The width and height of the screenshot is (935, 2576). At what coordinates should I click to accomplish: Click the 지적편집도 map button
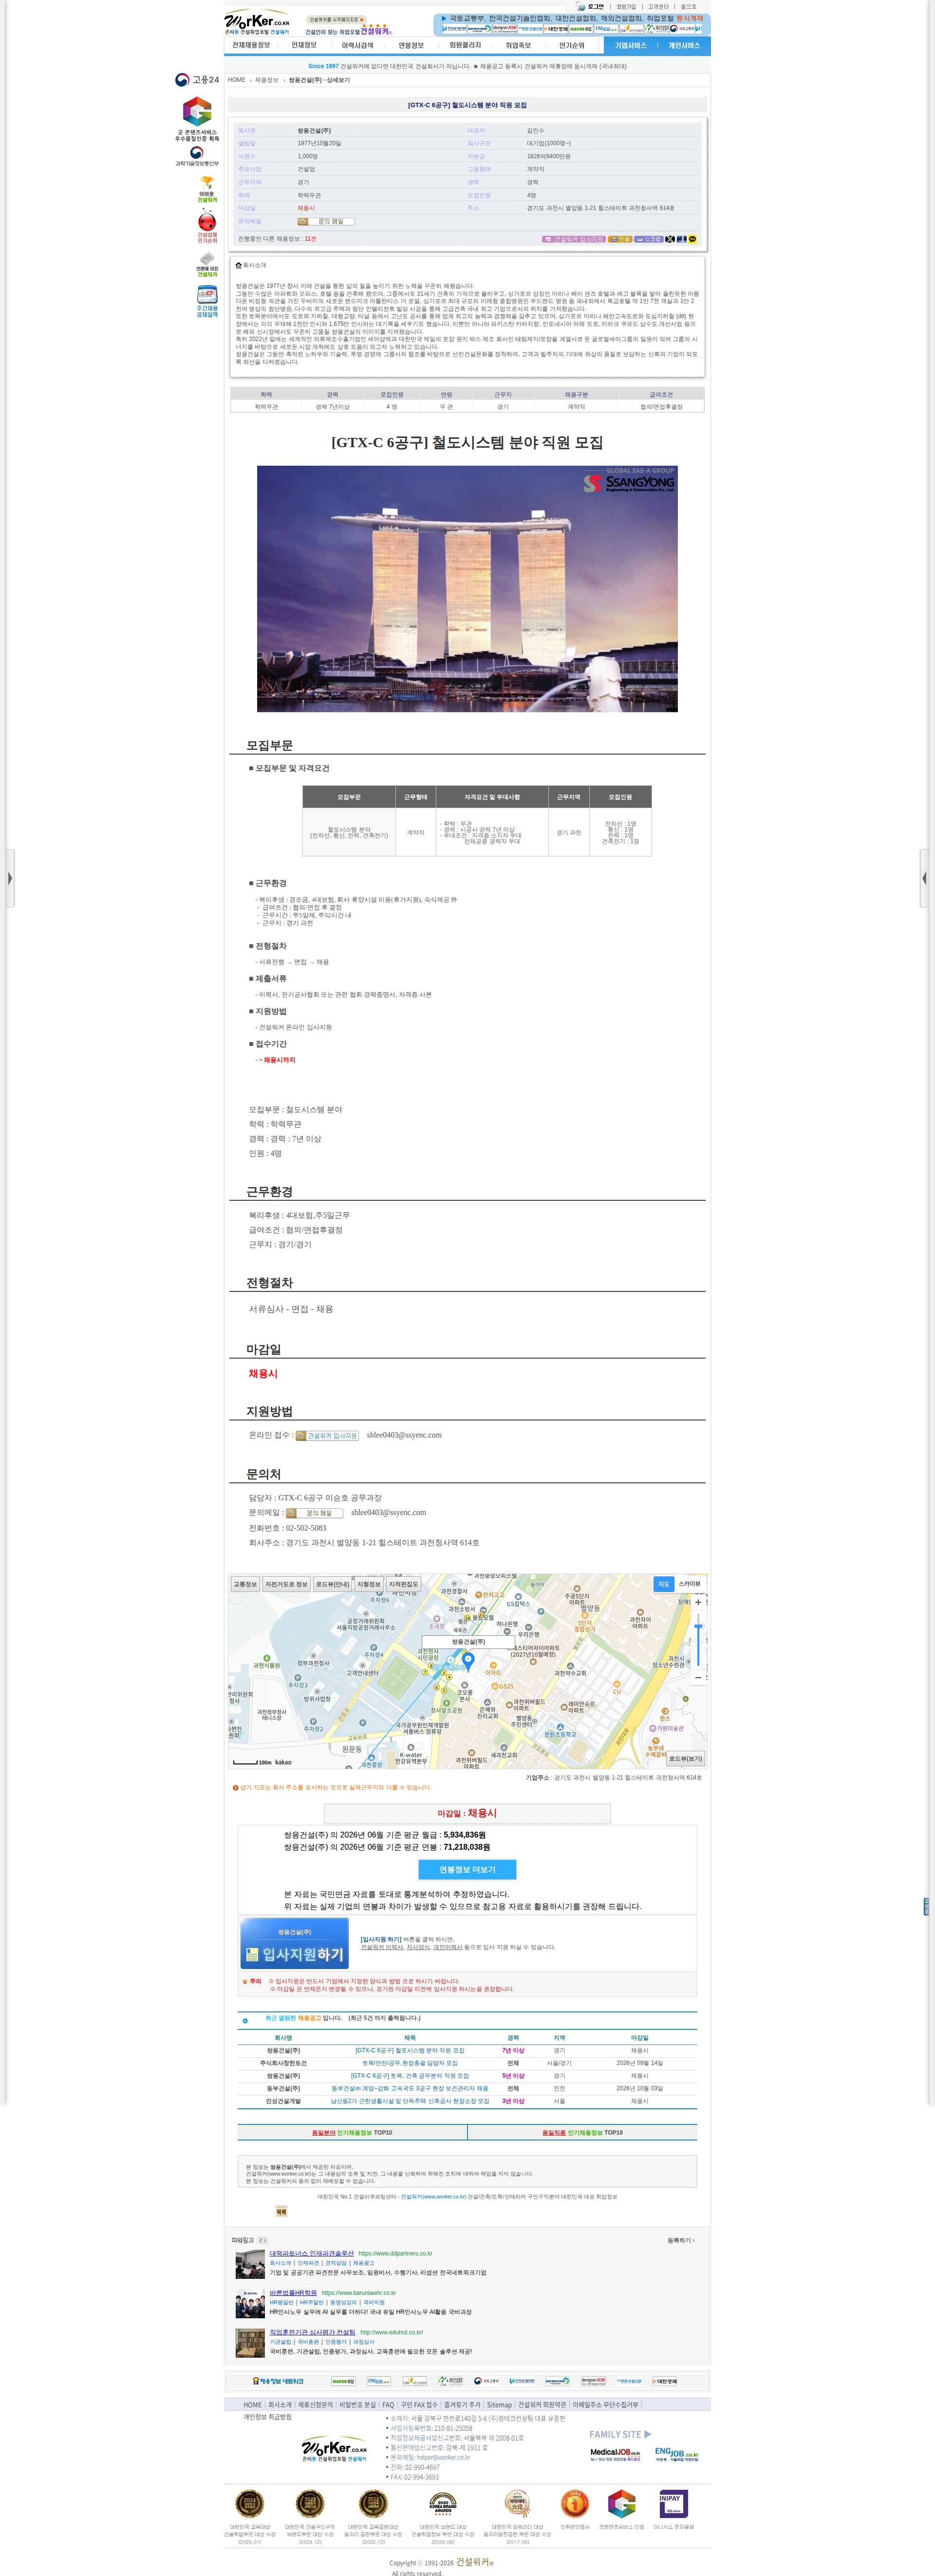click(403, 1584)
